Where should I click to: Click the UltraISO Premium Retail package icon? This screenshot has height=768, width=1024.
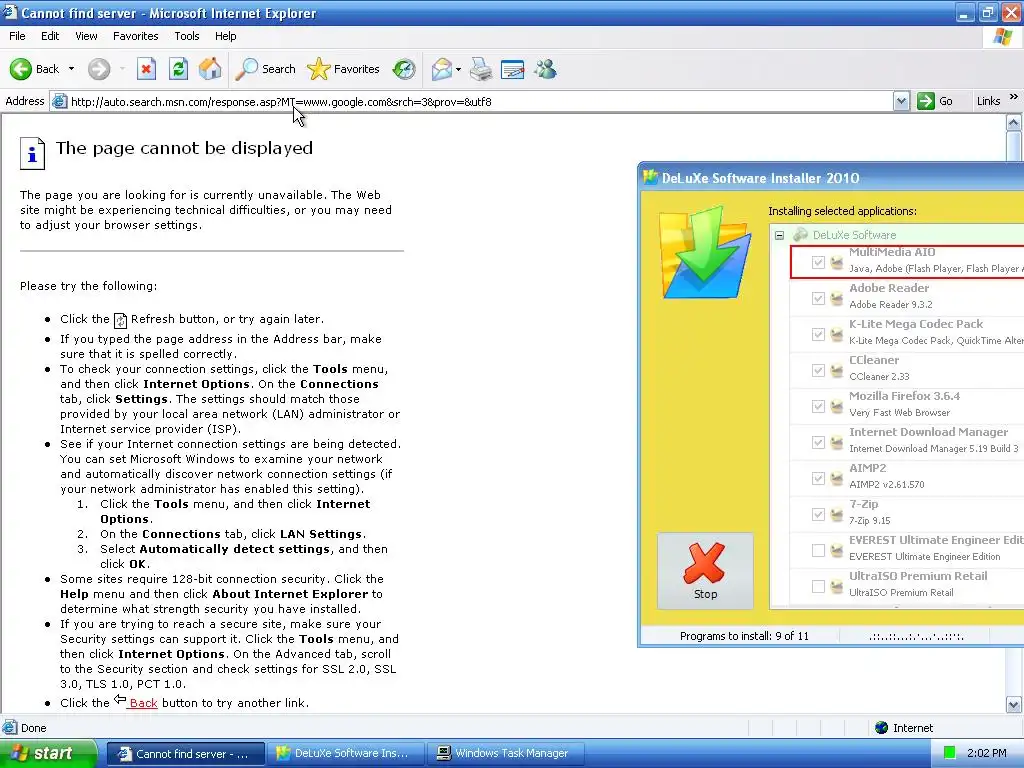837,586
